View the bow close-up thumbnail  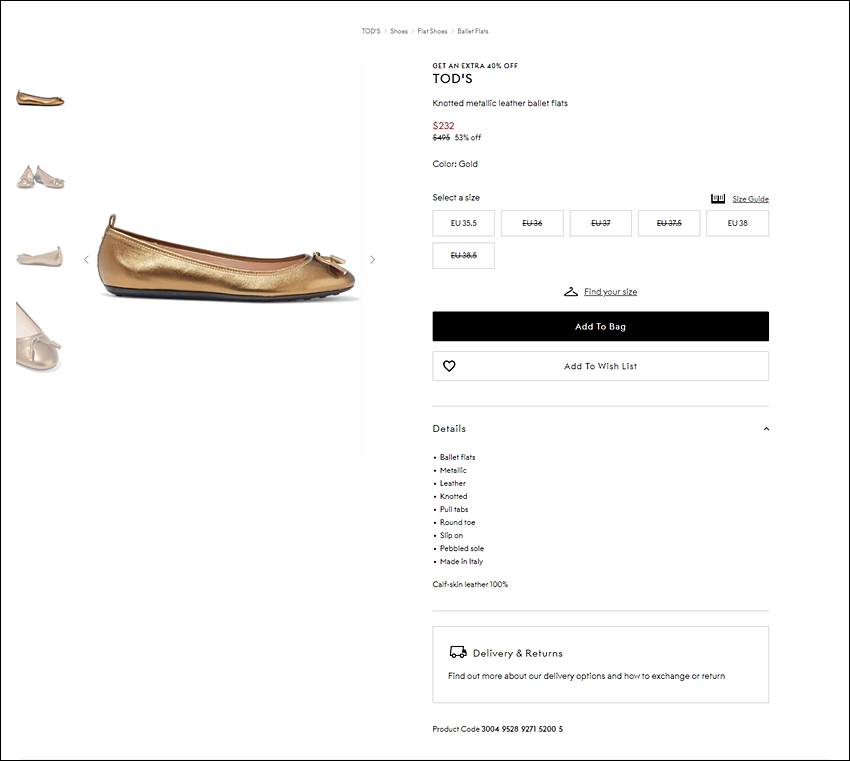(x=38, y=337)
